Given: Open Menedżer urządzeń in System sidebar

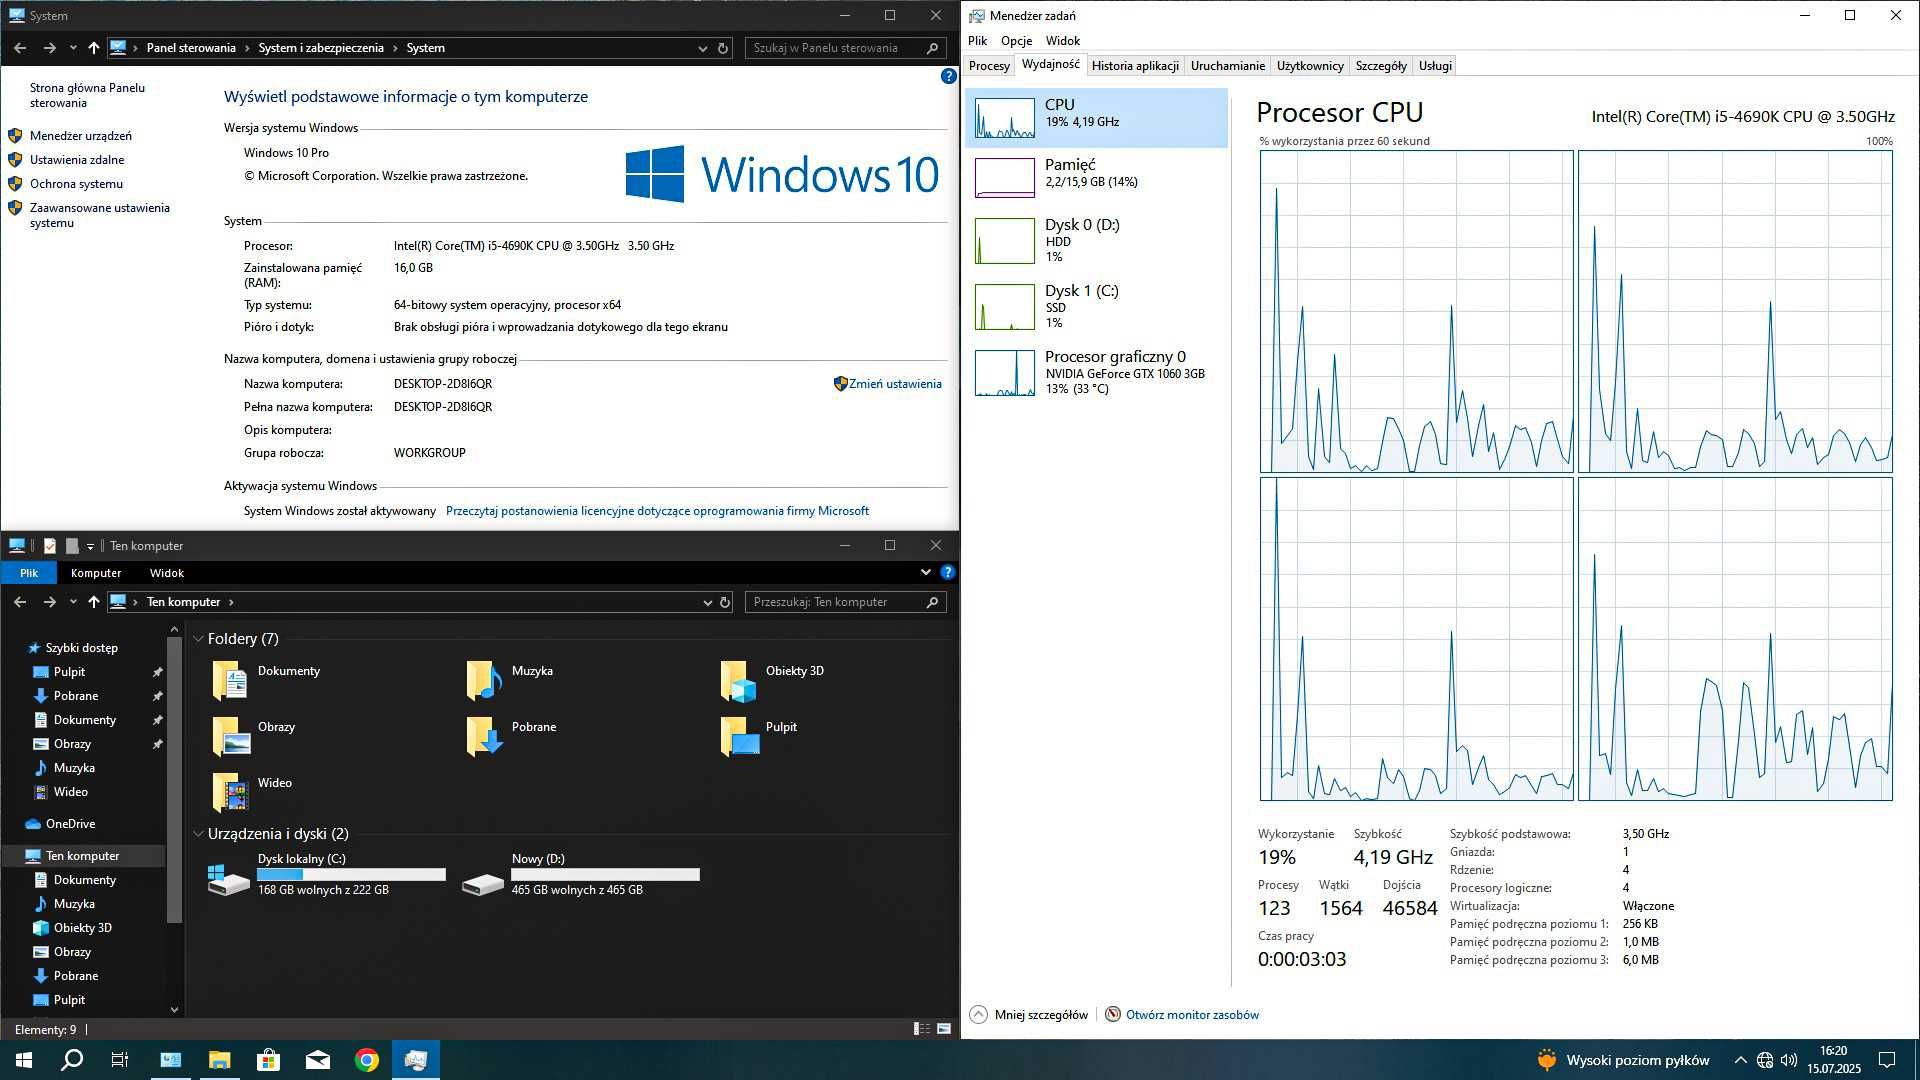Looking at the screenshot, I should click(x=80, y=136).
